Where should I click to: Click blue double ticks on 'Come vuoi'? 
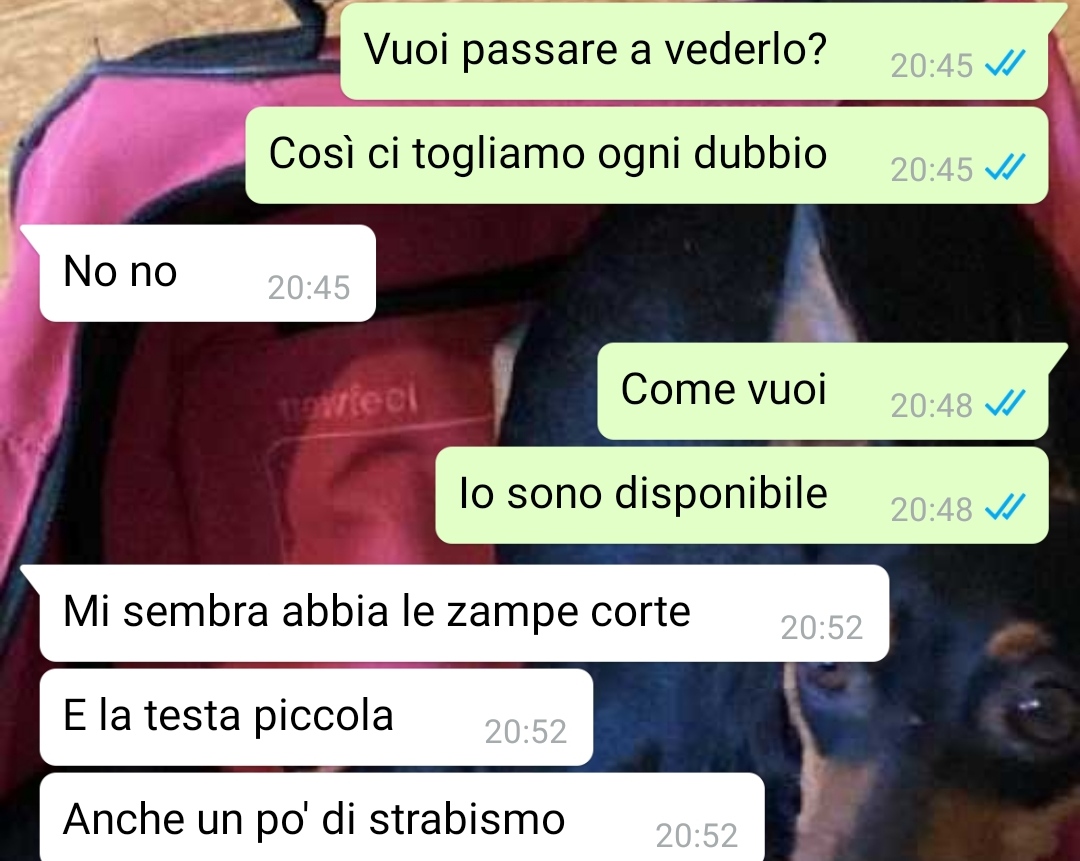click(1006, 404)
